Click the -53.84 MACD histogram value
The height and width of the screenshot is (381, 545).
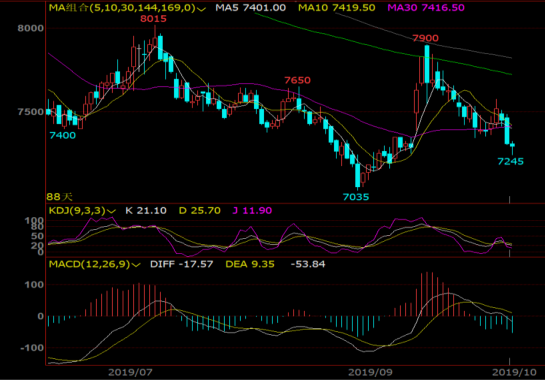click(308, 264)
